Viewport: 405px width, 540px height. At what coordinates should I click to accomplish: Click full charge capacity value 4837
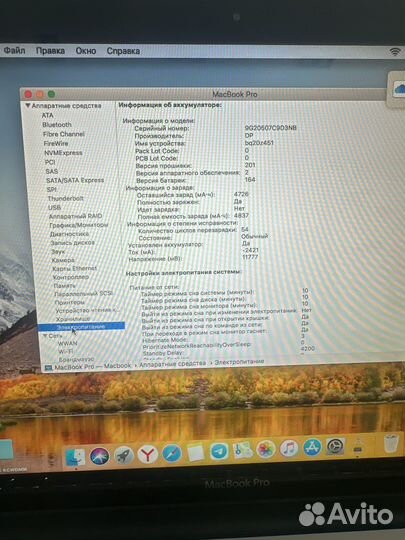click(241, 216)
